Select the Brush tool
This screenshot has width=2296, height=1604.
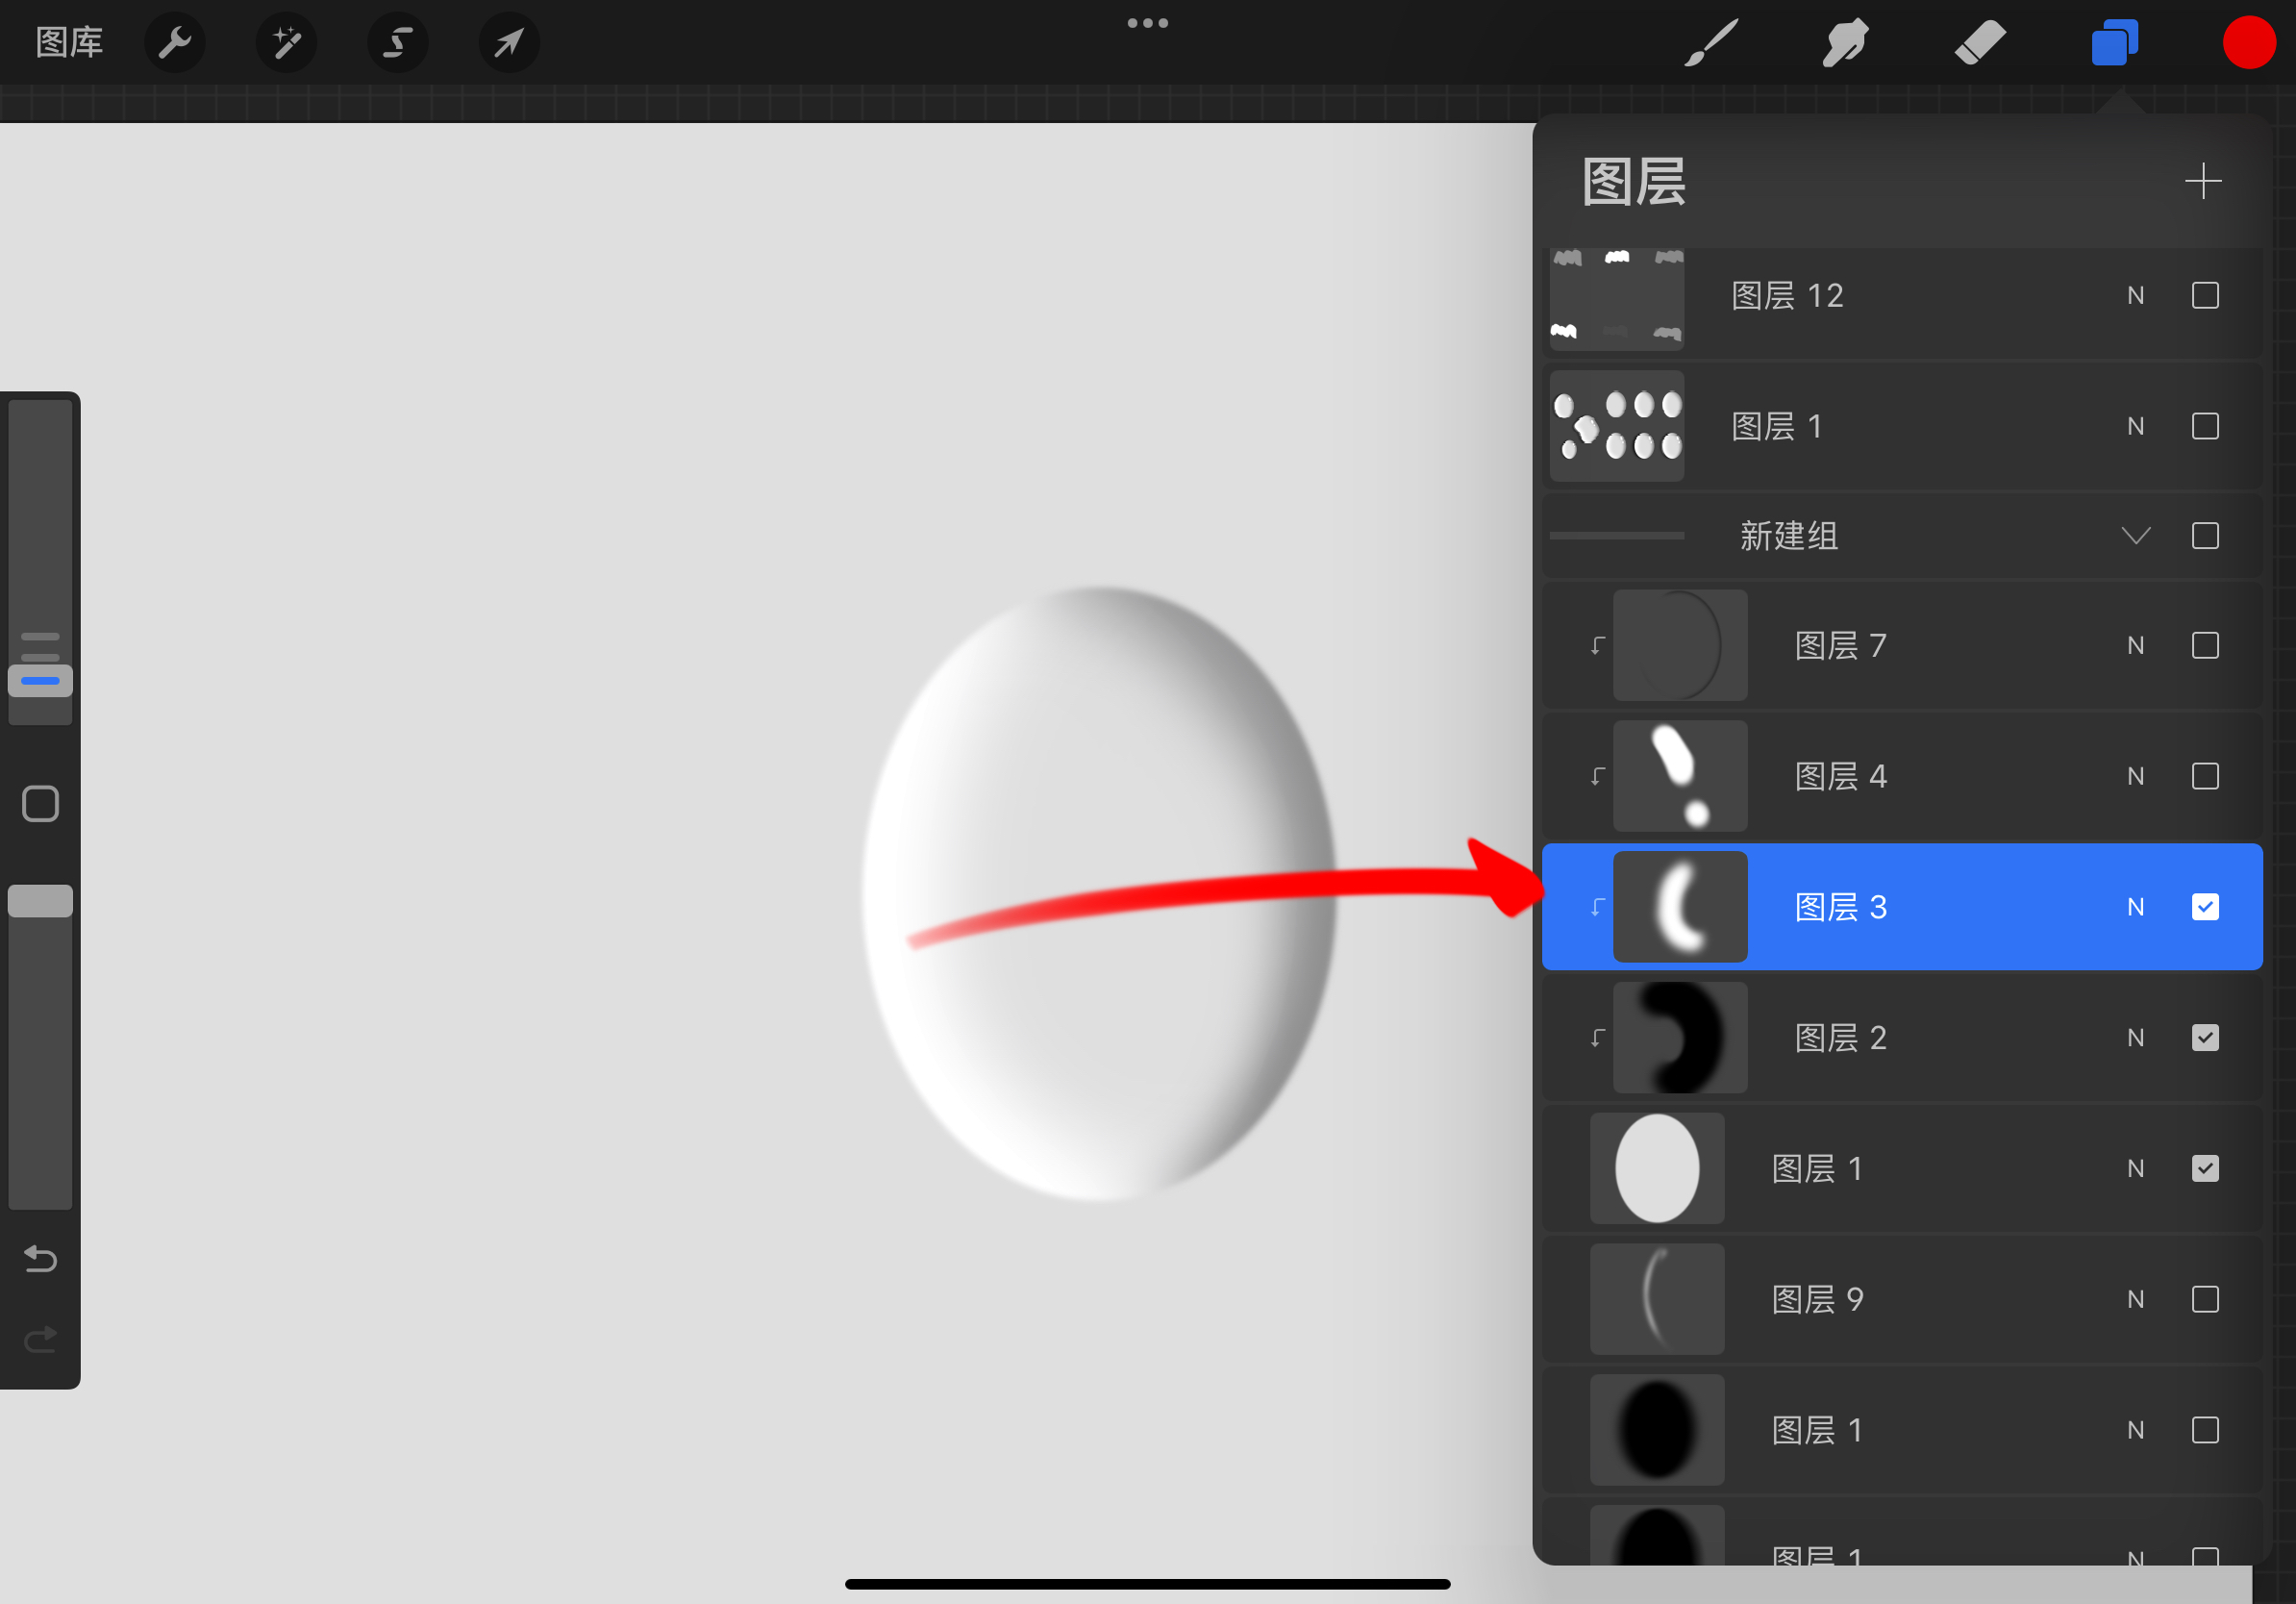[x=1710, y=42]
